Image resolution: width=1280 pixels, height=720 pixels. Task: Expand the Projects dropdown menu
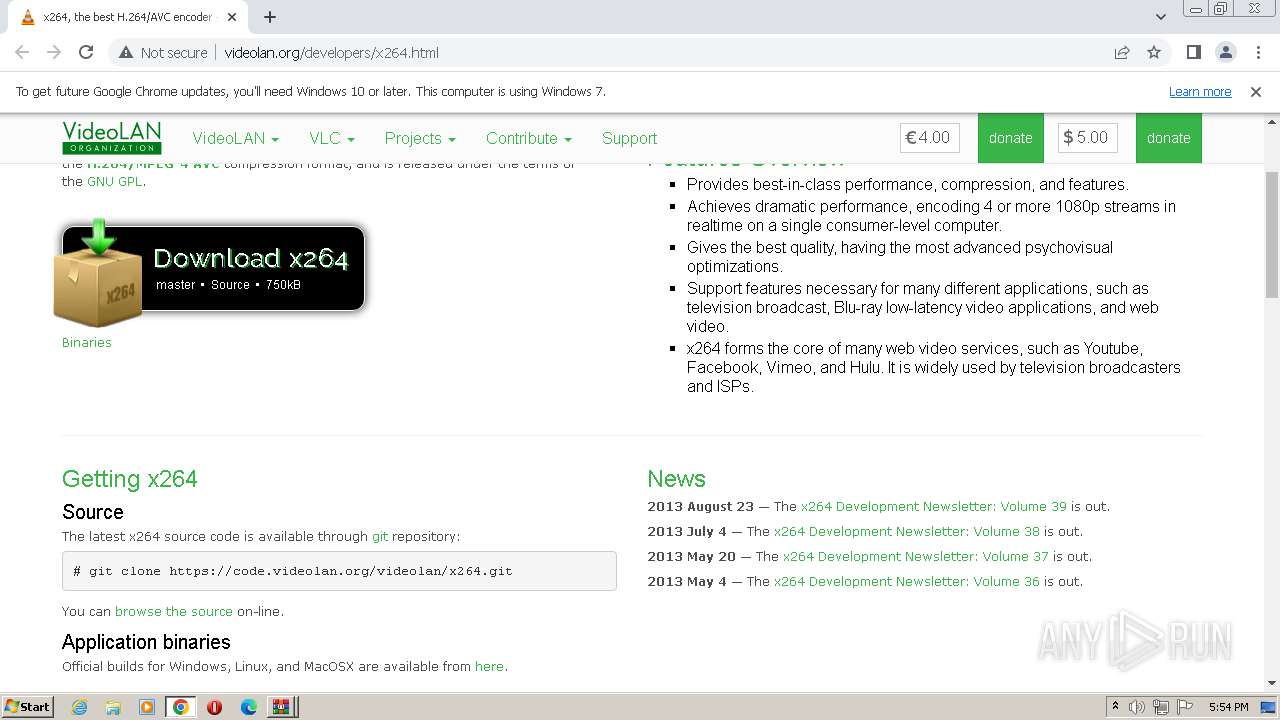tap(420, 138)
